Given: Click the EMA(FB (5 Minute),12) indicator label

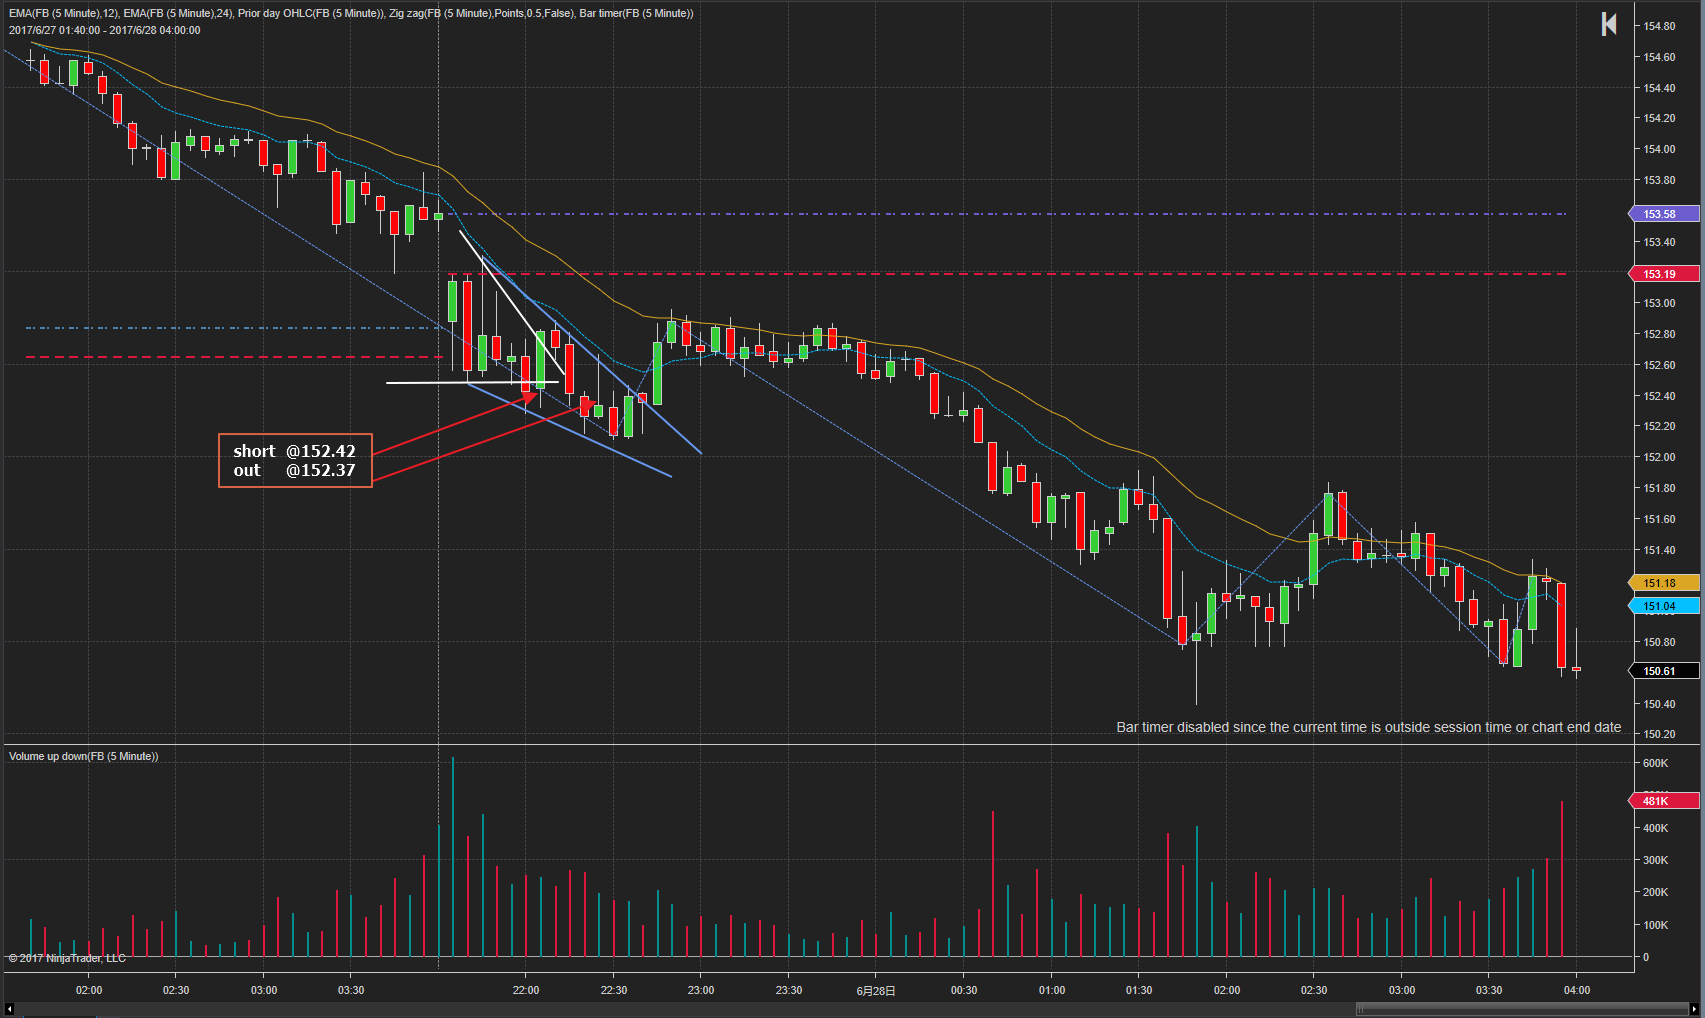Looking at the screenshot, I should click(63, 13).
